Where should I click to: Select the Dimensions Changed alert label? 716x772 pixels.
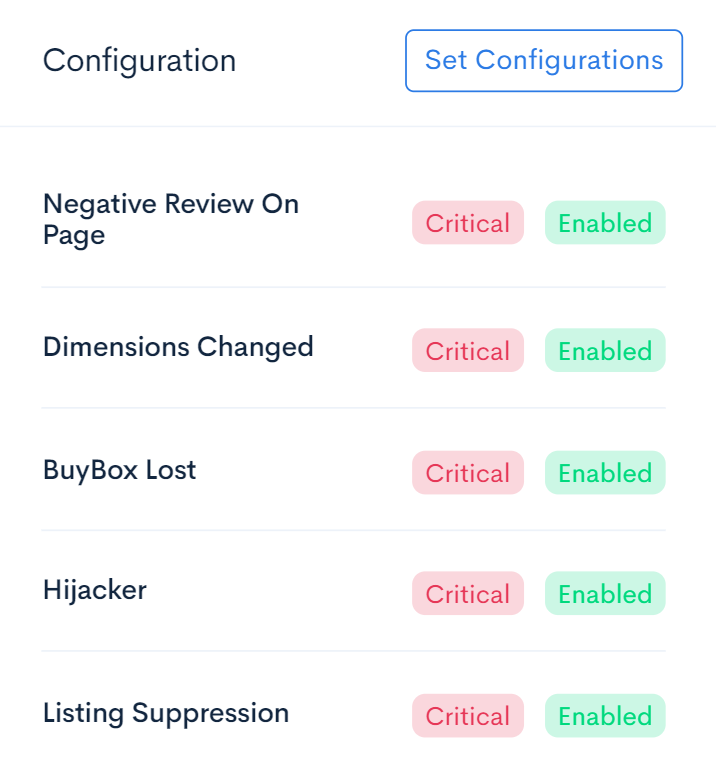pos(178,348)
